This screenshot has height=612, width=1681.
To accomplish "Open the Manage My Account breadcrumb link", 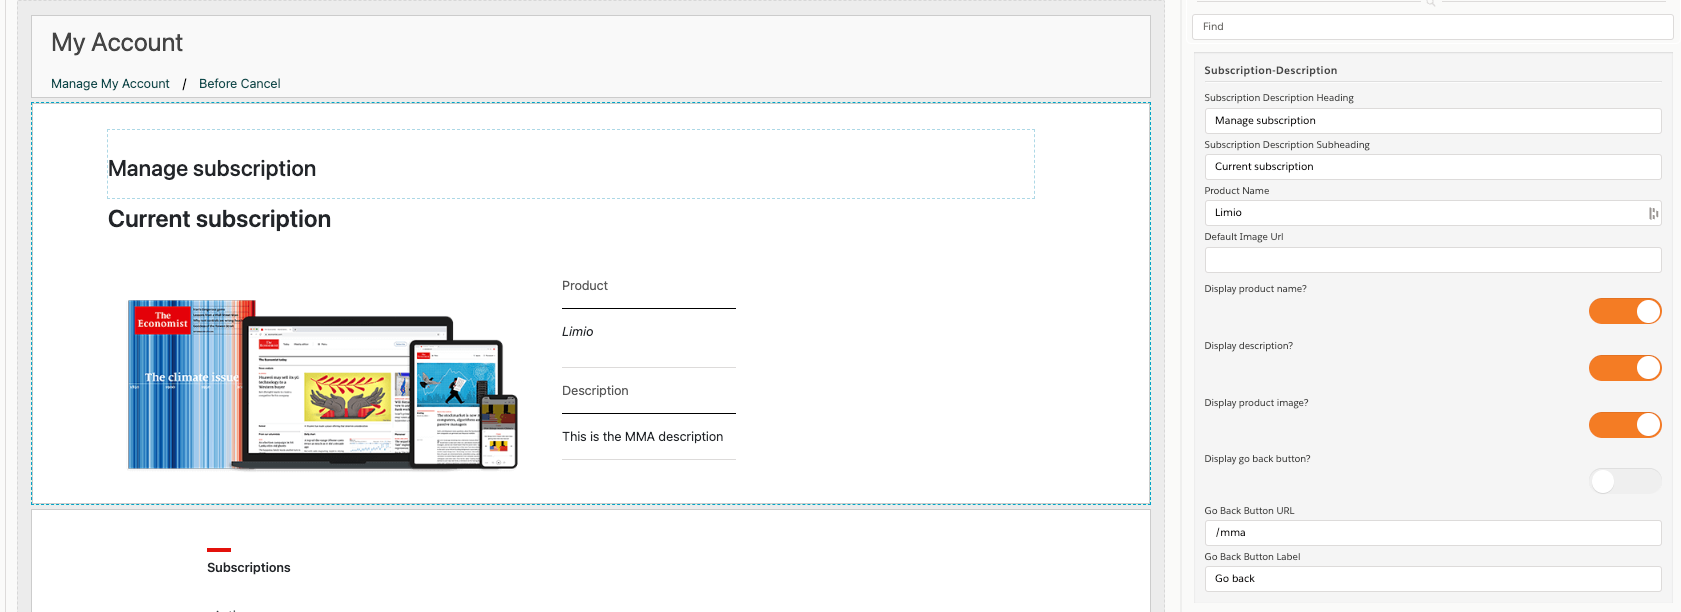I will [x=110, y=84].
